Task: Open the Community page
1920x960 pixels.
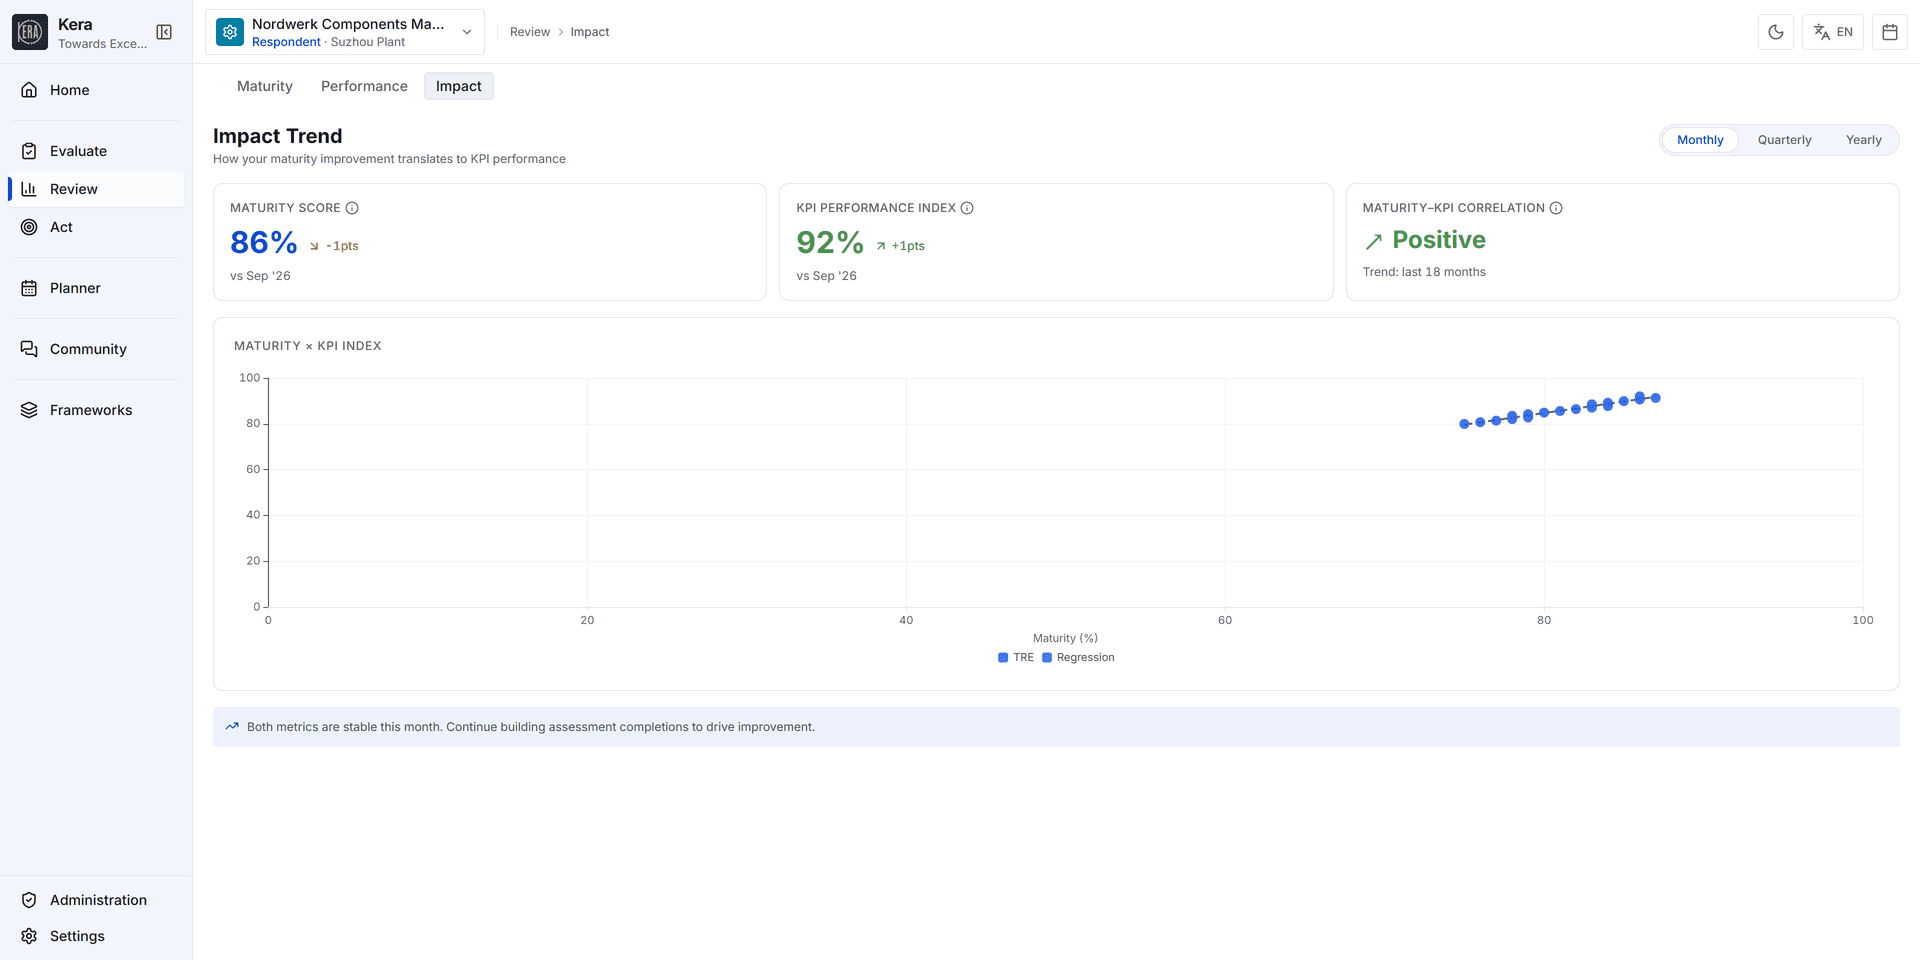Action: click(x=96, y=349)
